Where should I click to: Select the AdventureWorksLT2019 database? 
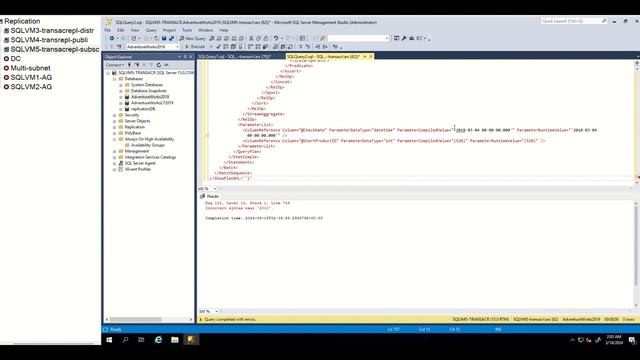point(152,103)
